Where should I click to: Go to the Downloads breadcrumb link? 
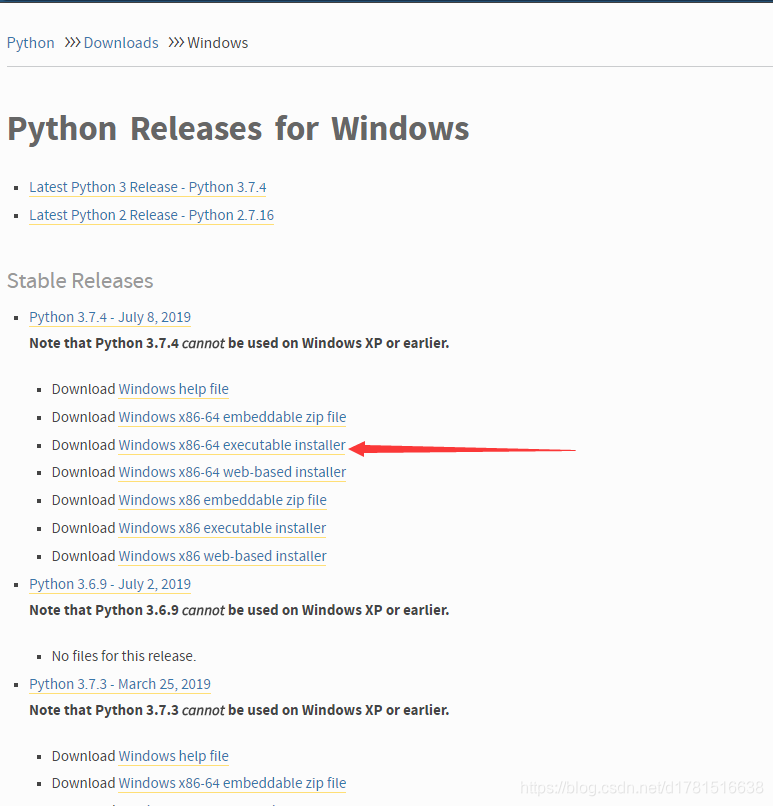click(121, 43)
